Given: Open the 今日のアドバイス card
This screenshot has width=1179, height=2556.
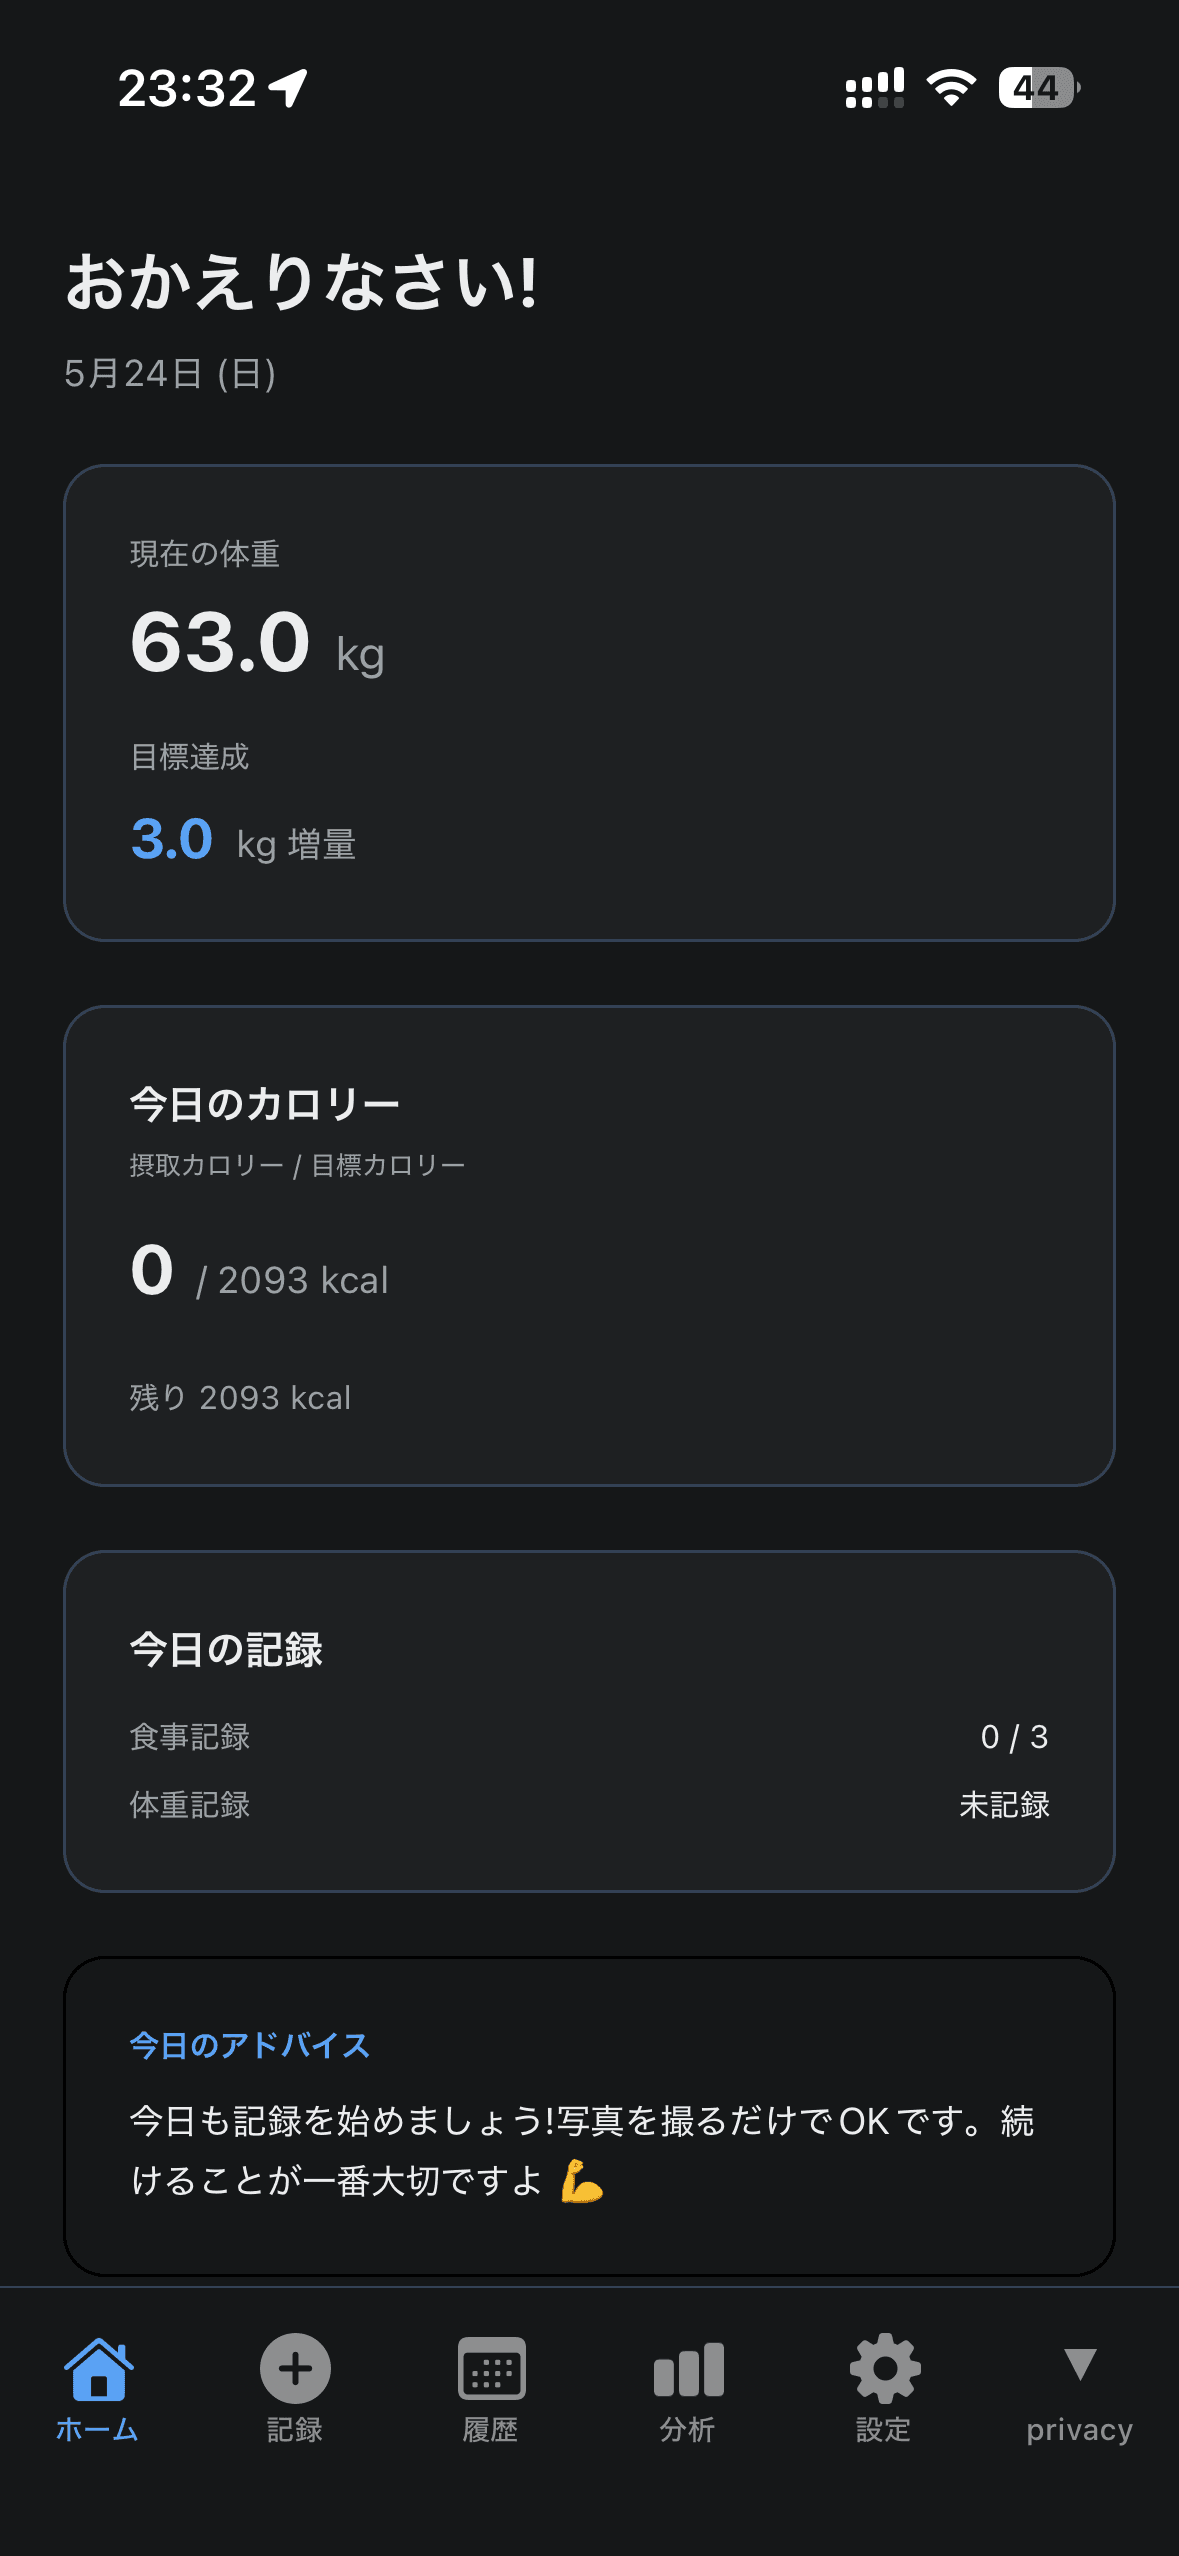Looking at the screenshot, I should pos(589,2116).
